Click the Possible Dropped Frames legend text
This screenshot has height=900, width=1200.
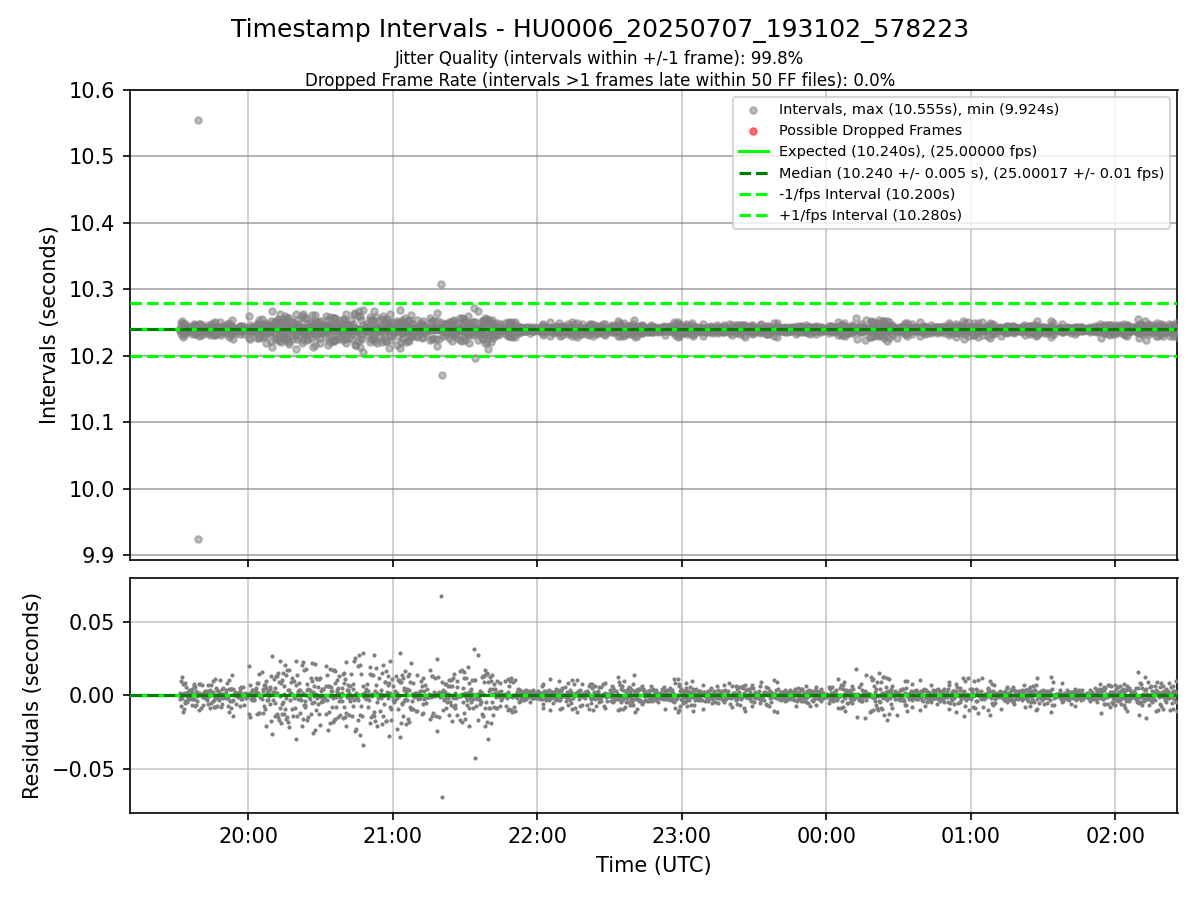click(x=870, y=130)
